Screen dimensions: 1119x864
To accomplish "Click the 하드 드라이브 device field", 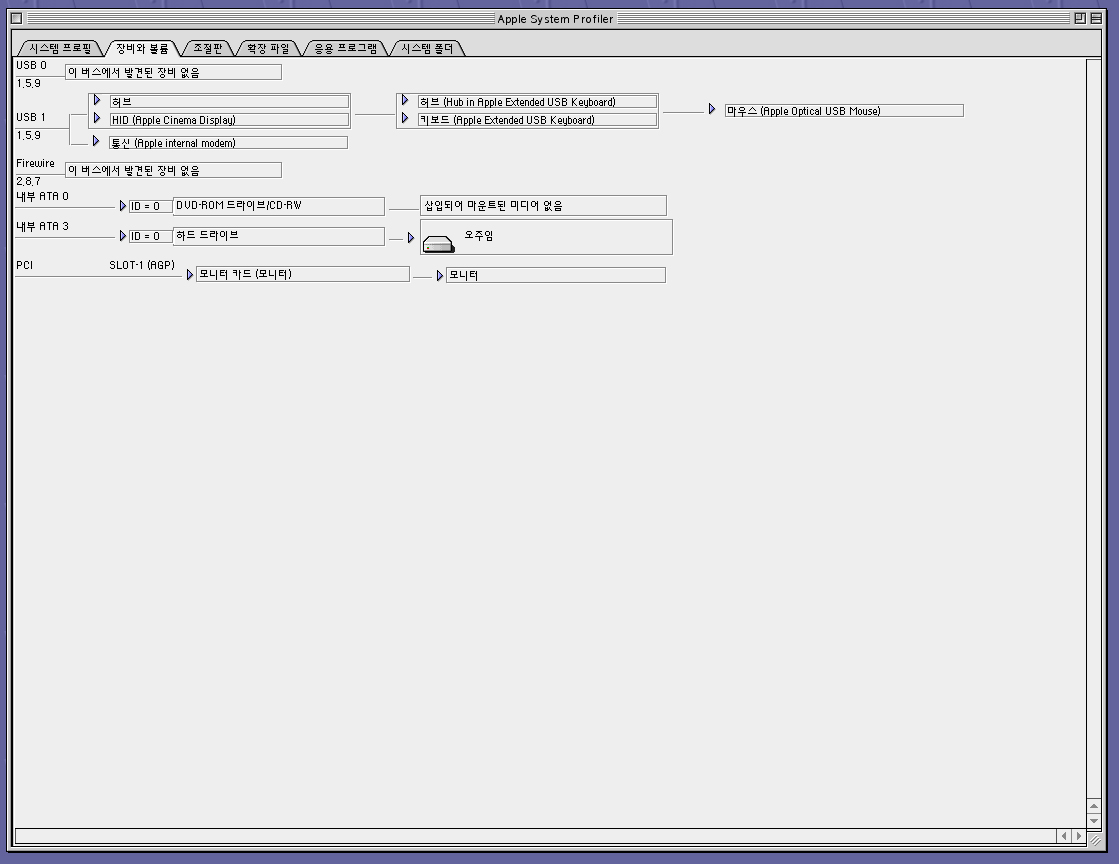I will pyautogui.click(x=278, y=236).
